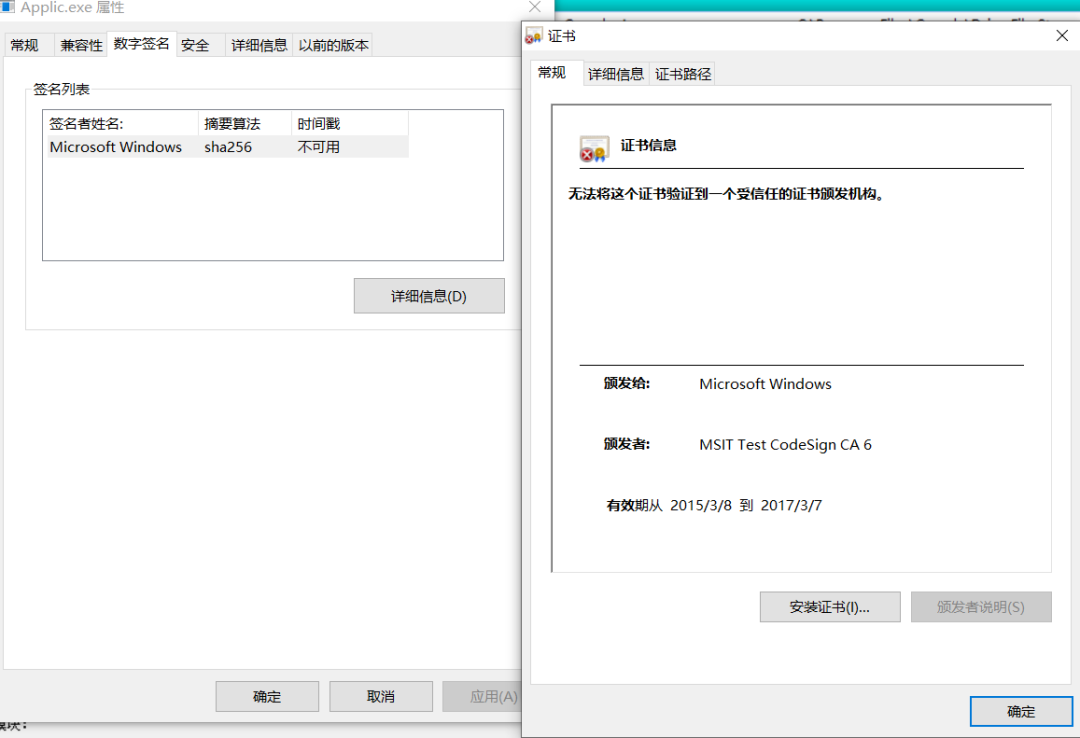Open the 以前的版本 tab
1080x738 pixels.
click(333, 45)
